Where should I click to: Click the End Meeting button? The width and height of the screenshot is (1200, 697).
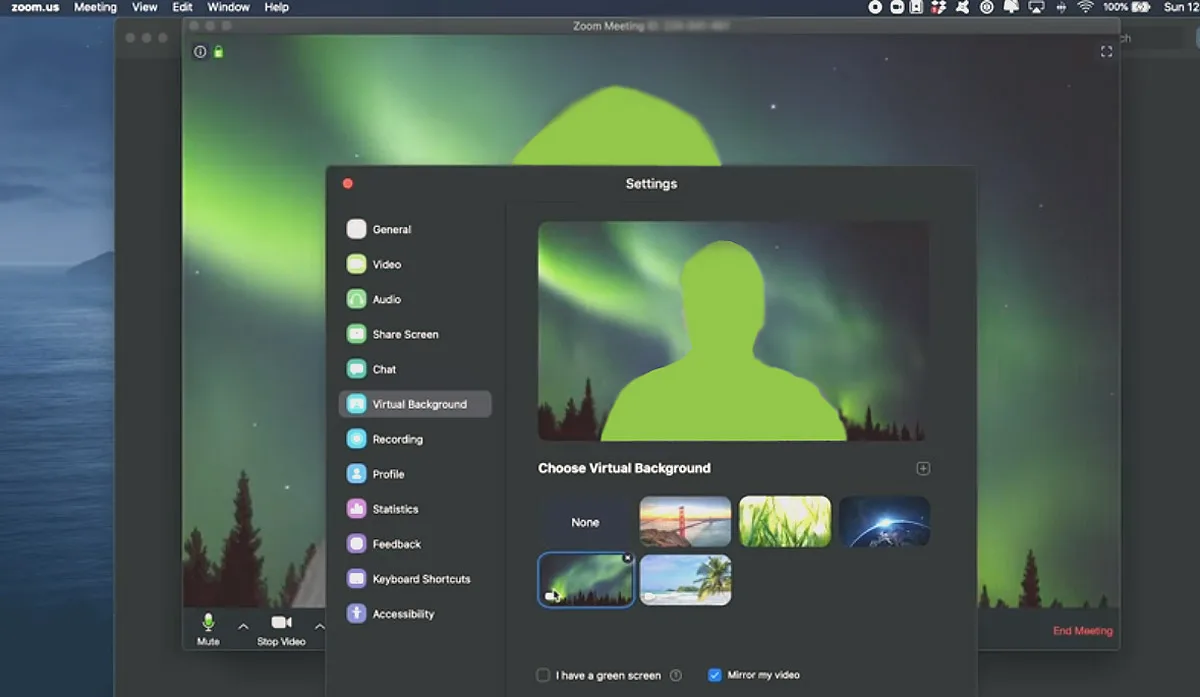click(1082, 631)
